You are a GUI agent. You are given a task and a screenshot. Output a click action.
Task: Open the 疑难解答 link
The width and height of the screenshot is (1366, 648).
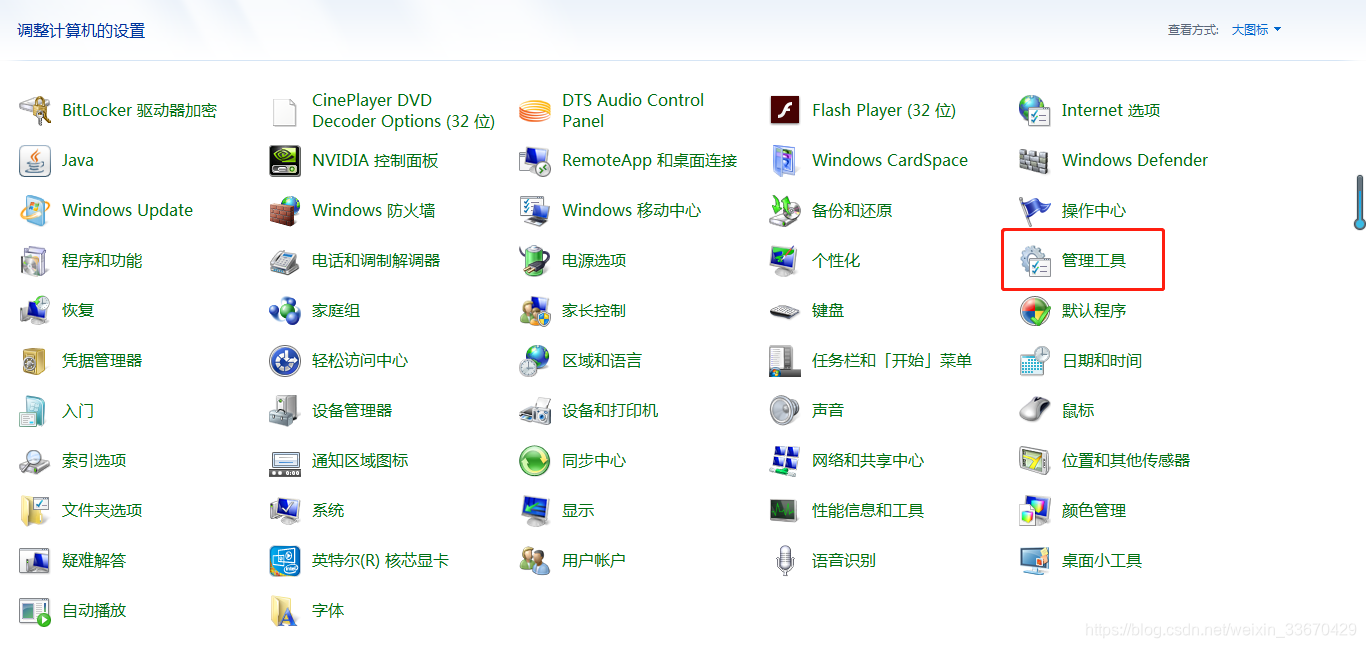pyautogui.click(x=94, y=560)
